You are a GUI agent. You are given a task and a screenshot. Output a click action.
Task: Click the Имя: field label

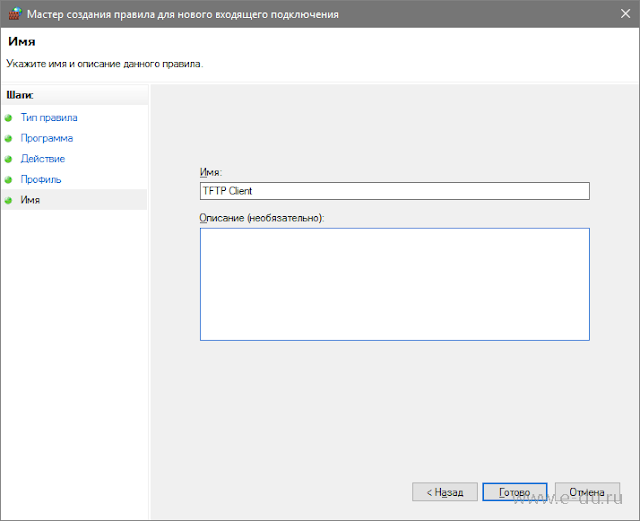pyautogui.click(x=211, y=172)
